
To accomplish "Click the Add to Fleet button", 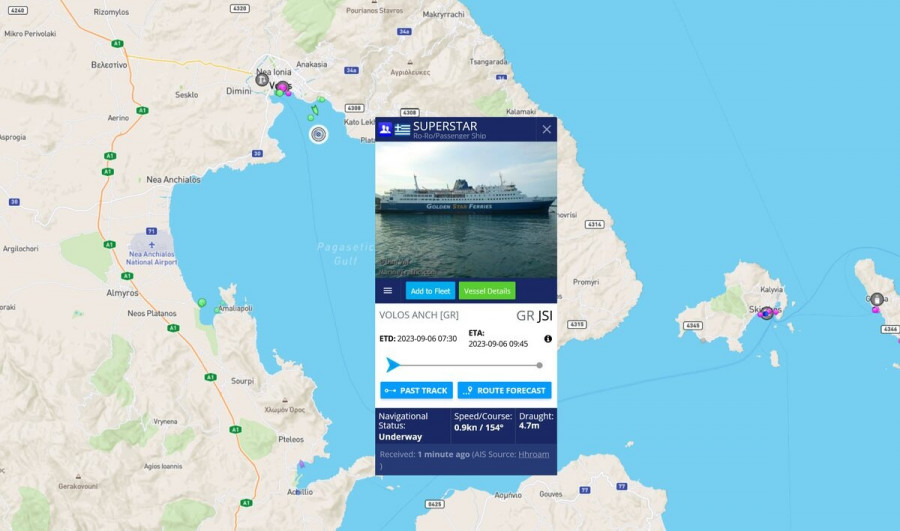I will point(430,291).
